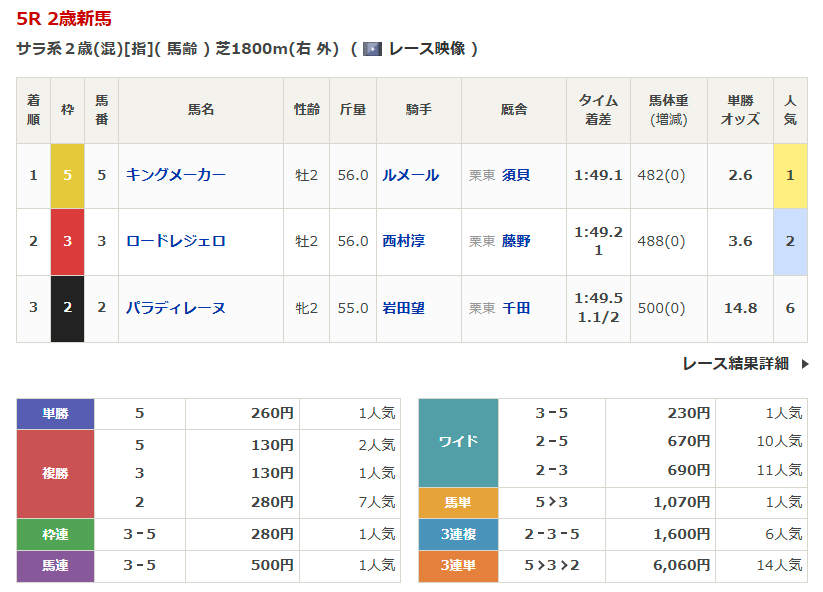Open jockey ルメール profile
This screenshot has height=592, width=823.
(410, 175)
